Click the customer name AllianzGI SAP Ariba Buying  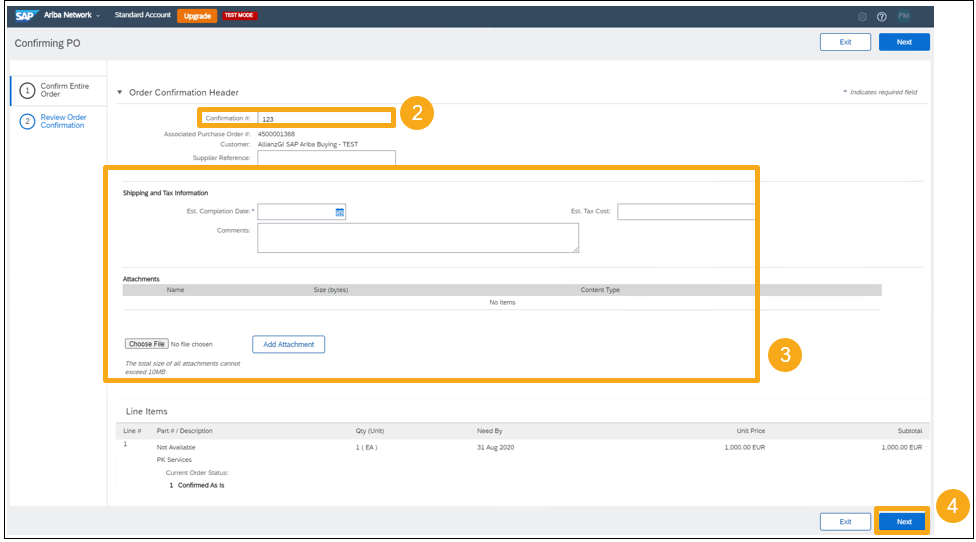307,144
